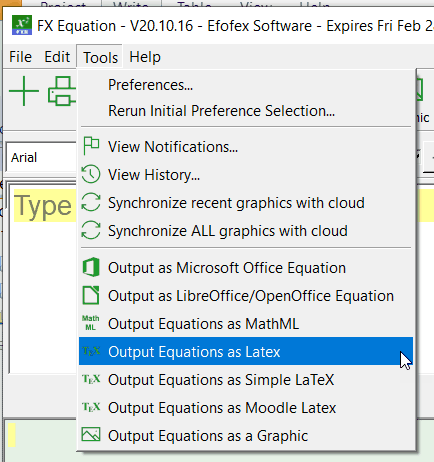
Task: Open the File menu
Action: 20,57
